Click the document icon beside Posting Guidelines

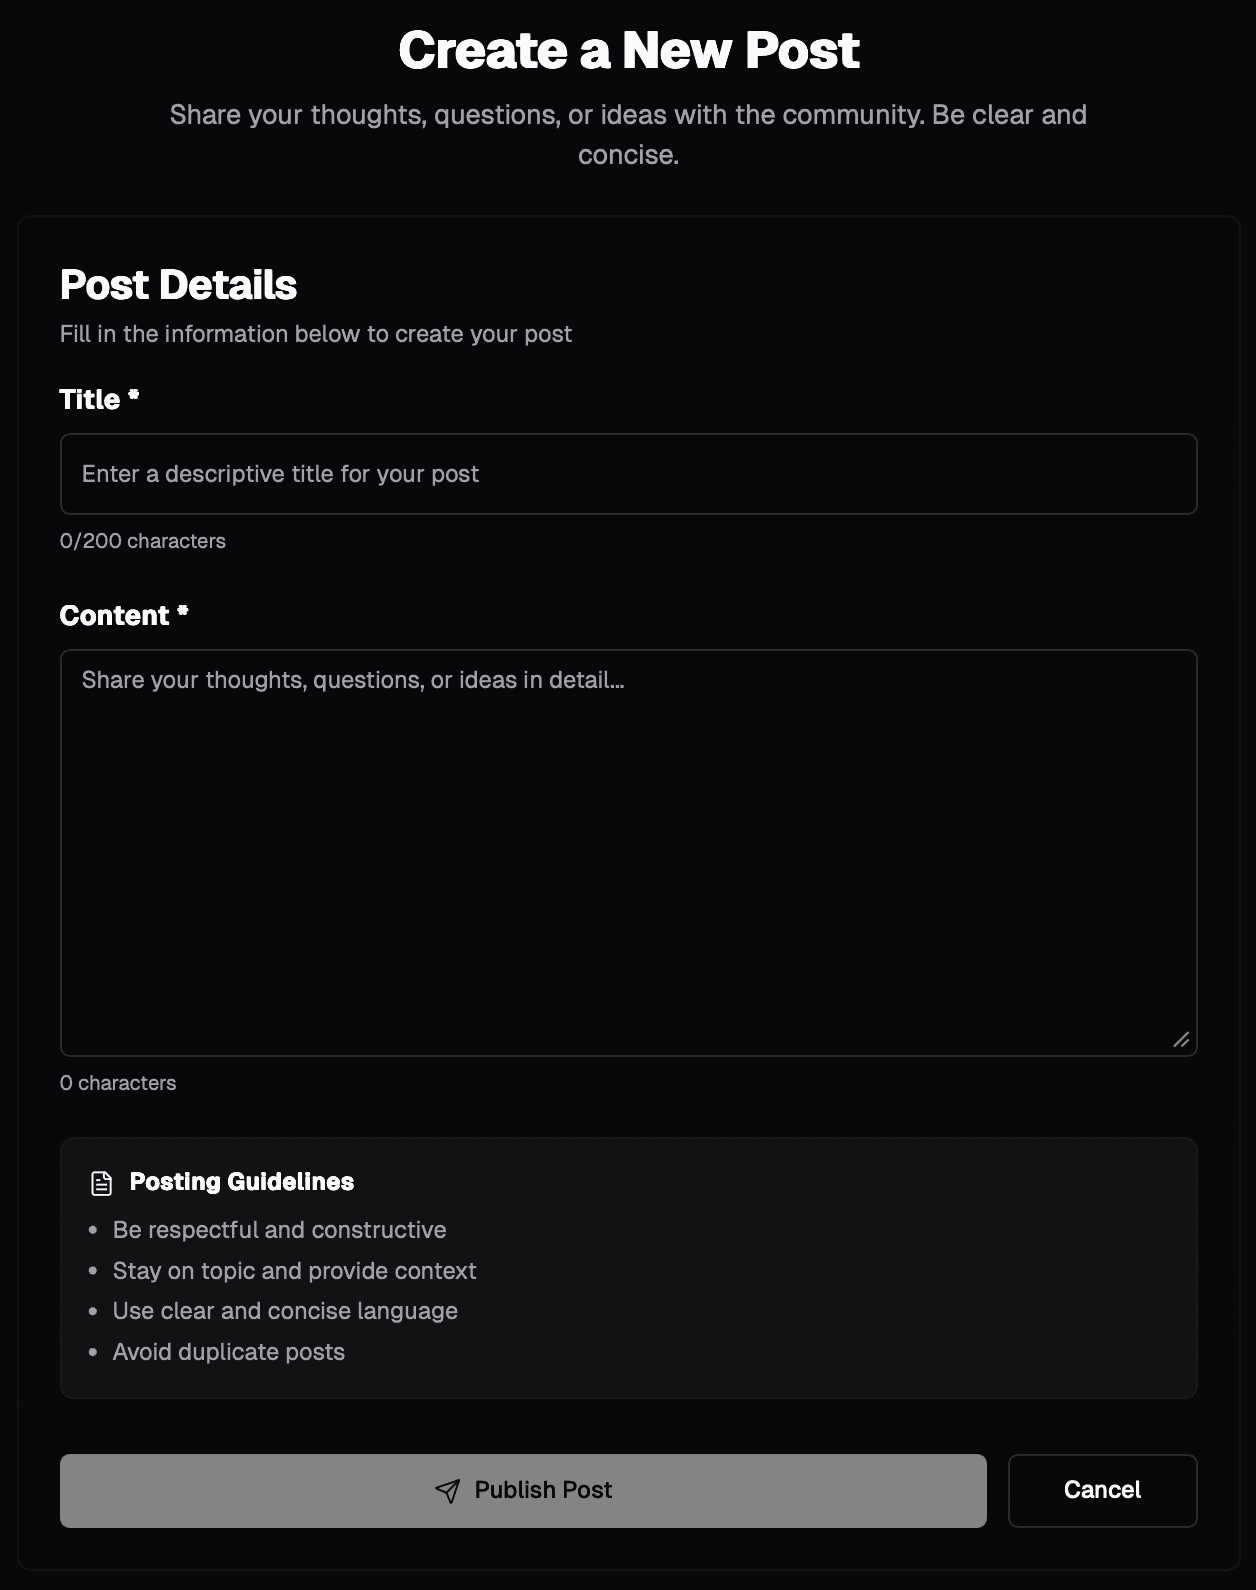pos(100,1181)
